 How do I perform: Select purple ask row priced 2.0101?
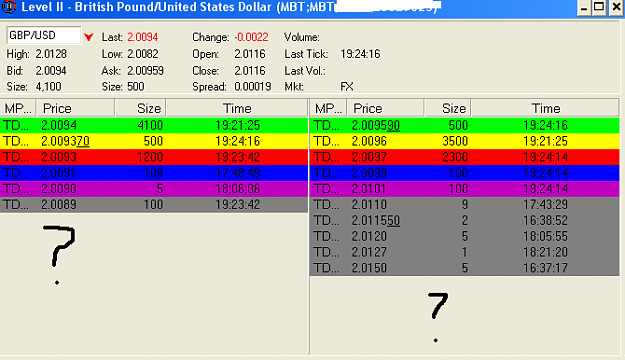pos(465,189)
